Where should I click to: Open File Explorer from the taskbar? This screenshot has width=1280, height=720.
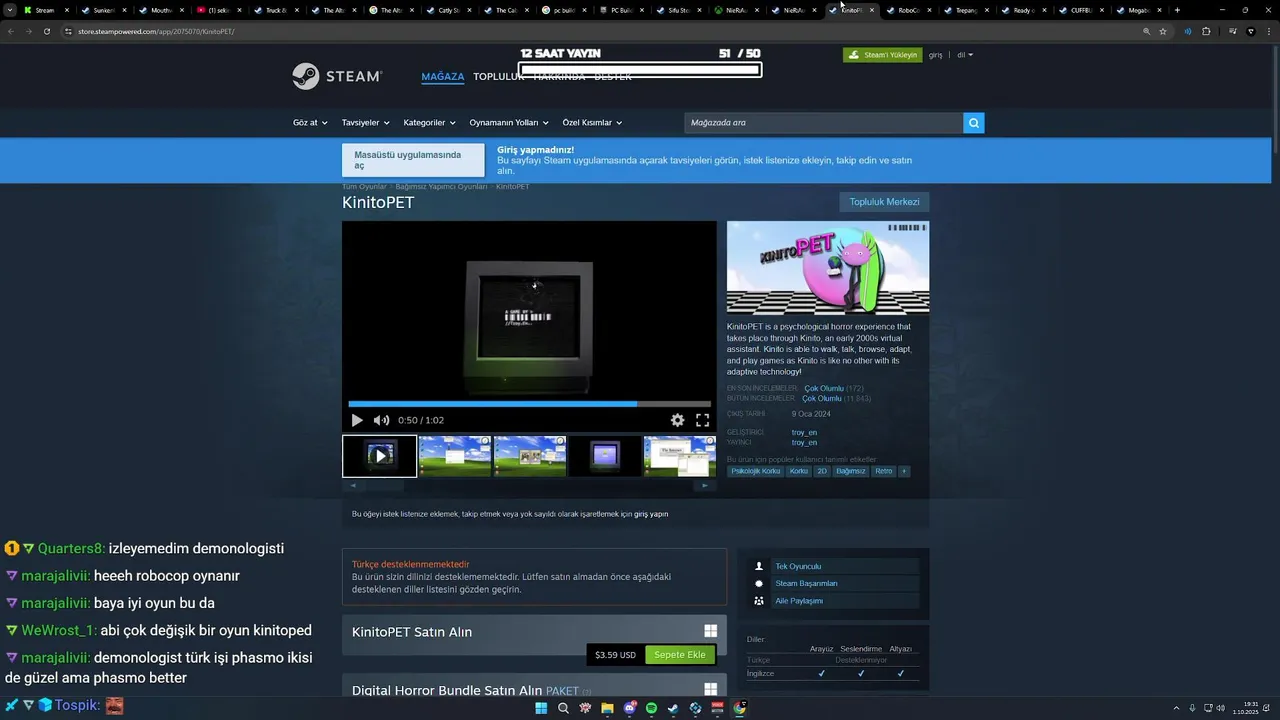click(607, 708)
